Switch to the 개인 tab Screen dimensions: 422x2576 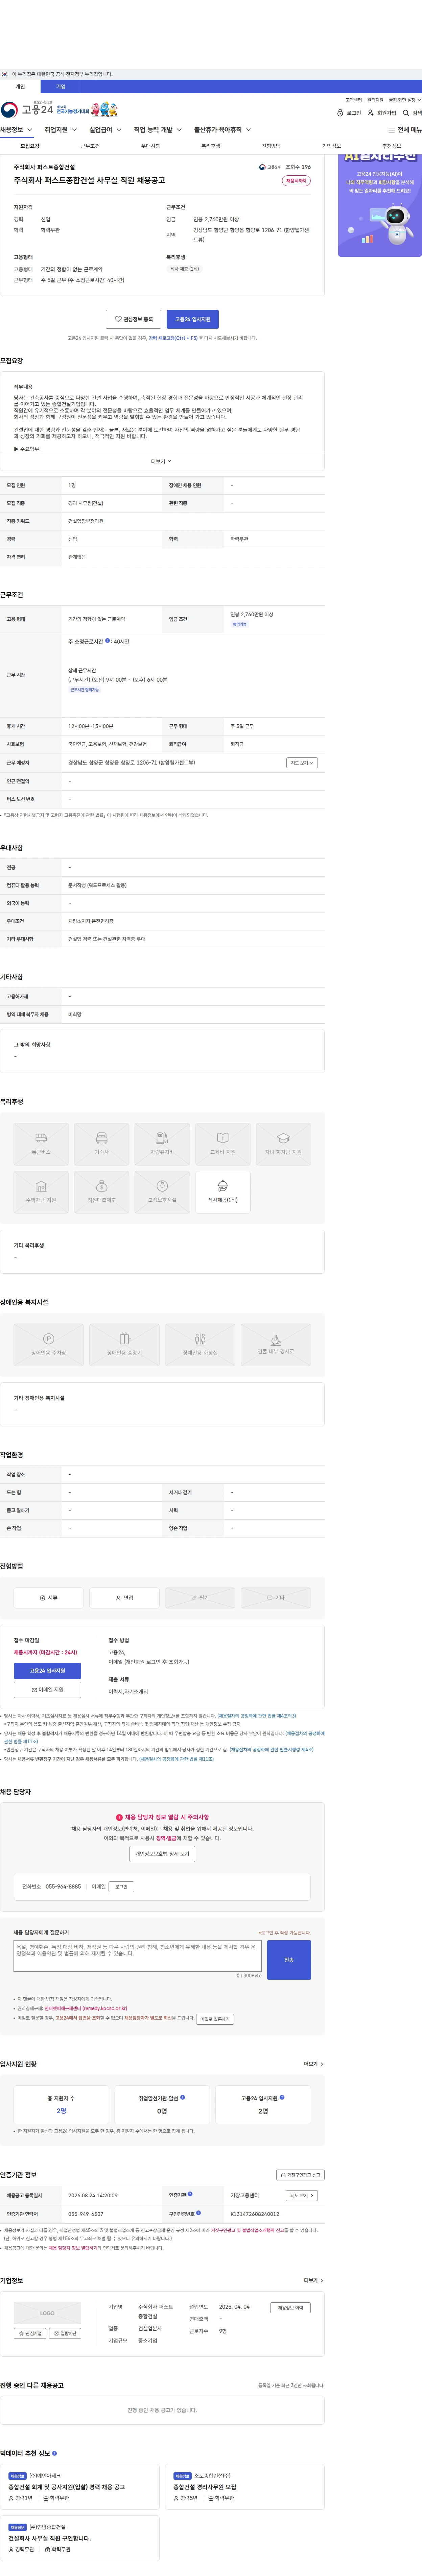coord(20,87)
